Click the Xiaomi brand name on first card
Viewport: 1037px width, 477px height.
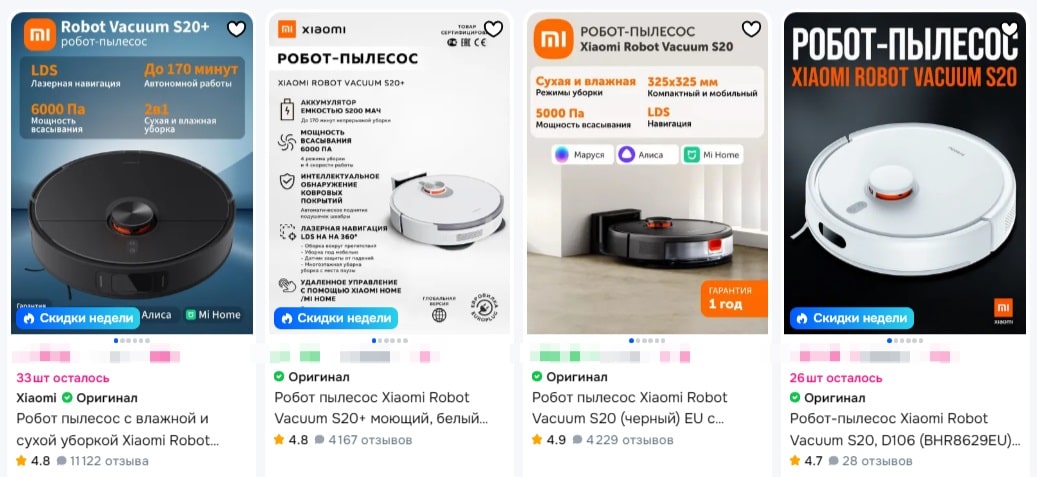(x=36, y=398)
